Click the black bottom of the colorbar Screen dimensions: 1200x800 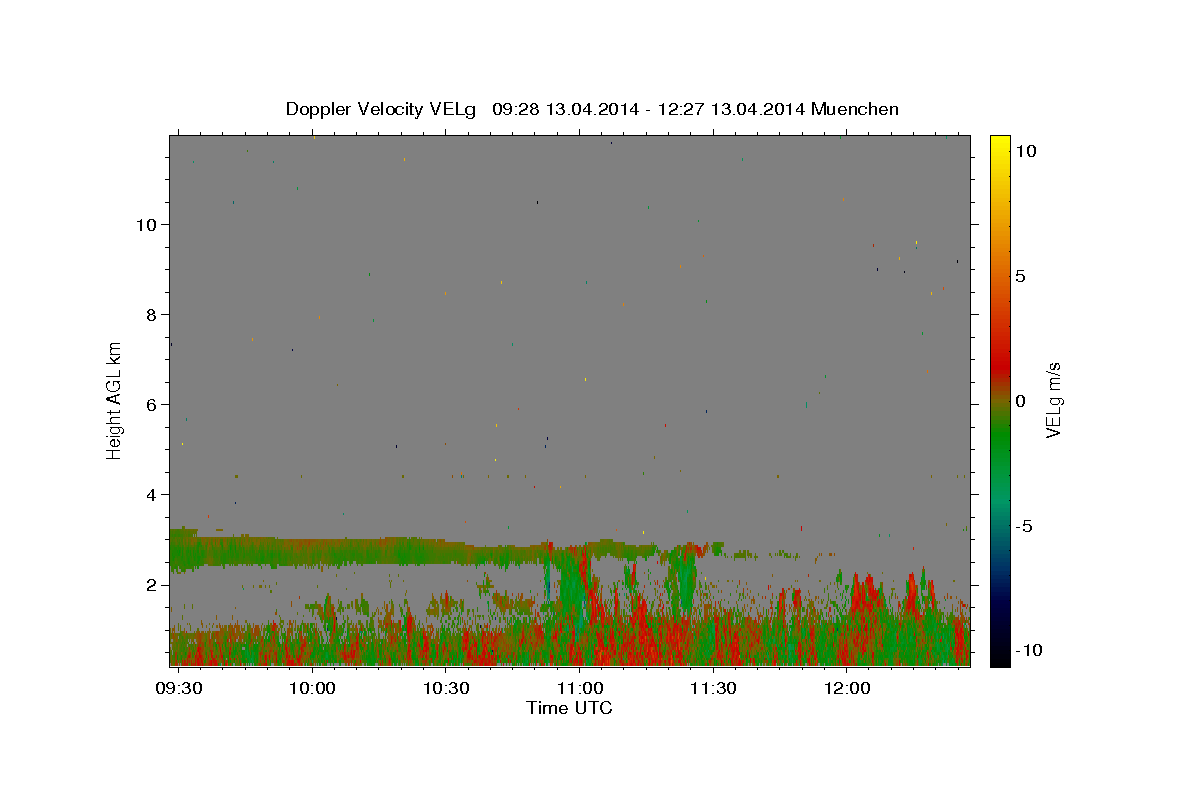(999, 655)
